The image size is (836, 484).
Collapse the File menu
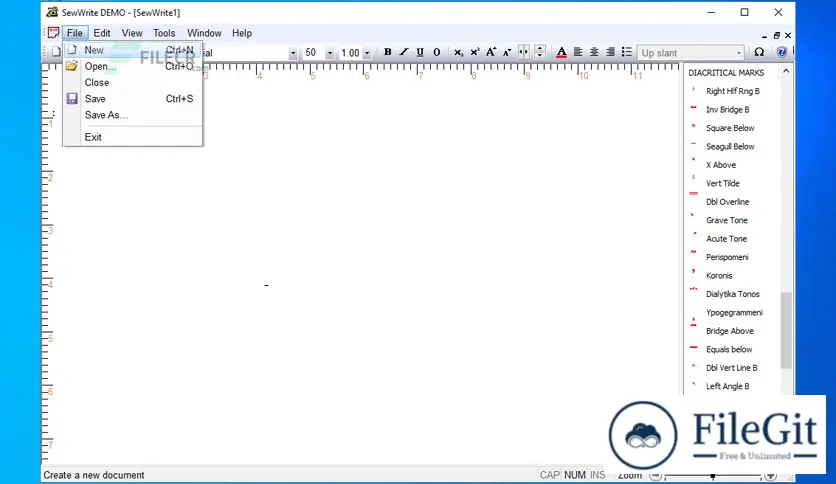point(75,33)
